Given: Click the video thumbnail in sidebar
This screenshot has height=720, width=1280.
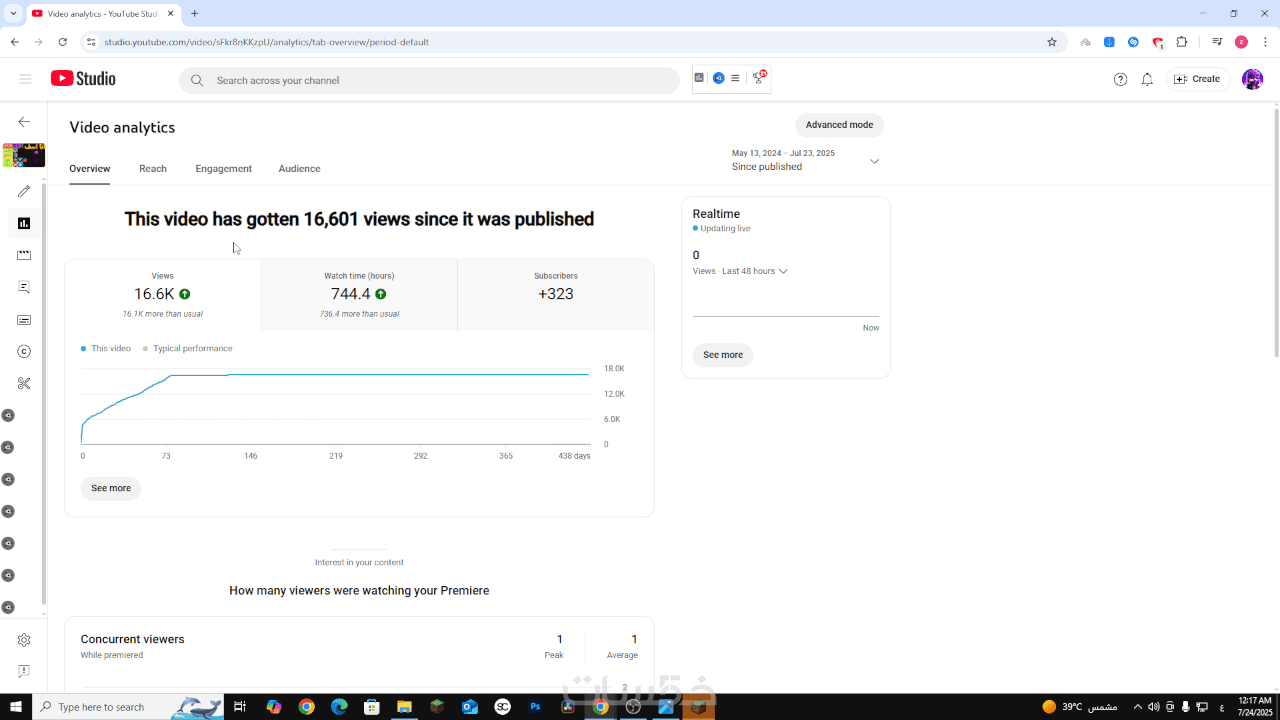Looking at the screenshot, I should (24, 155).
